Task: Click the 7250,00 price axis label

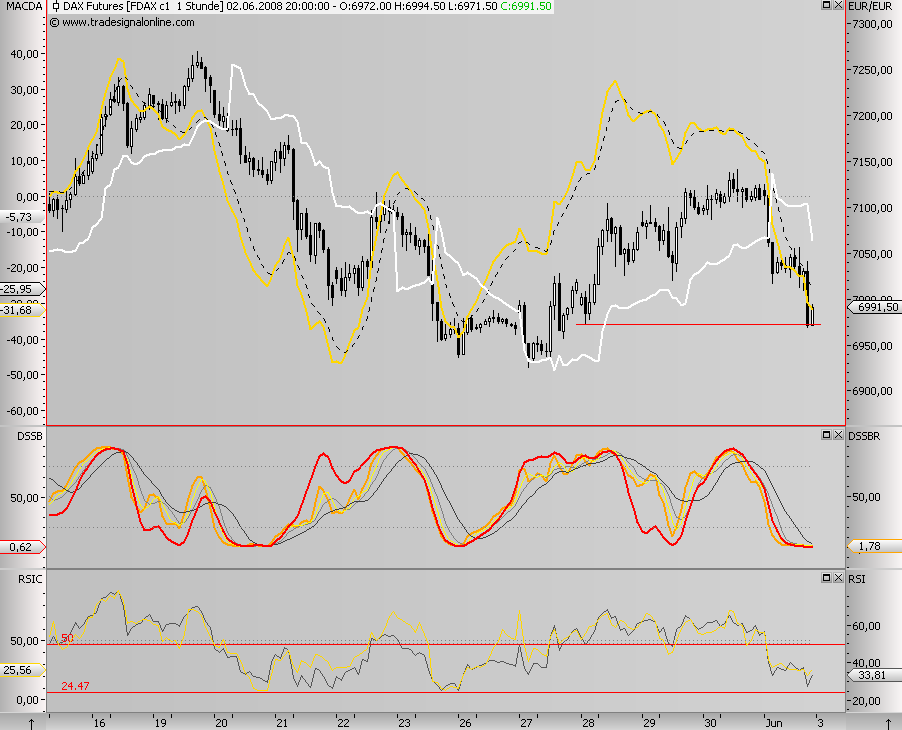Action: click(872, 70)
